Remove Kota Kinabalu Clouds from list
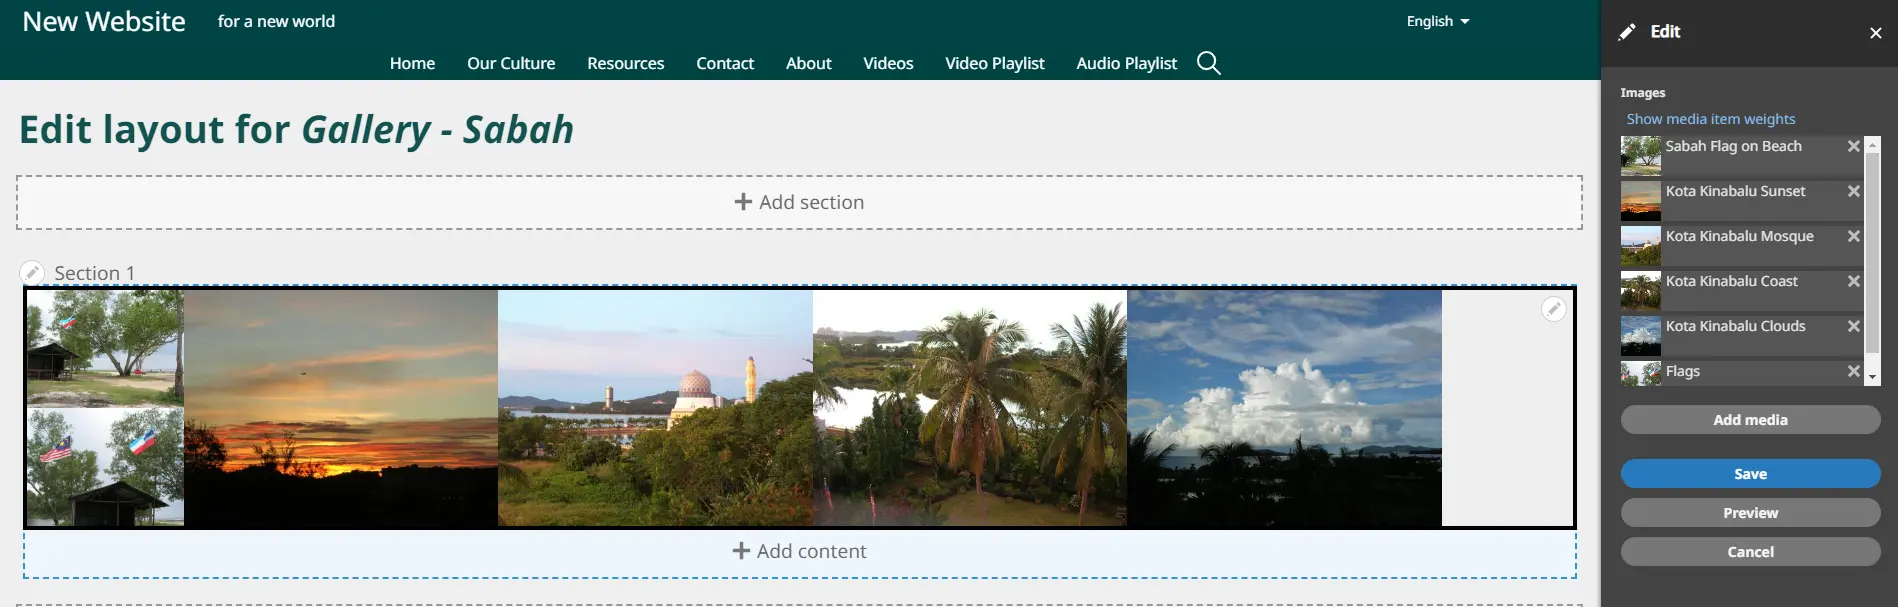The image size is (1898, 607). [x=1853, y=326]
